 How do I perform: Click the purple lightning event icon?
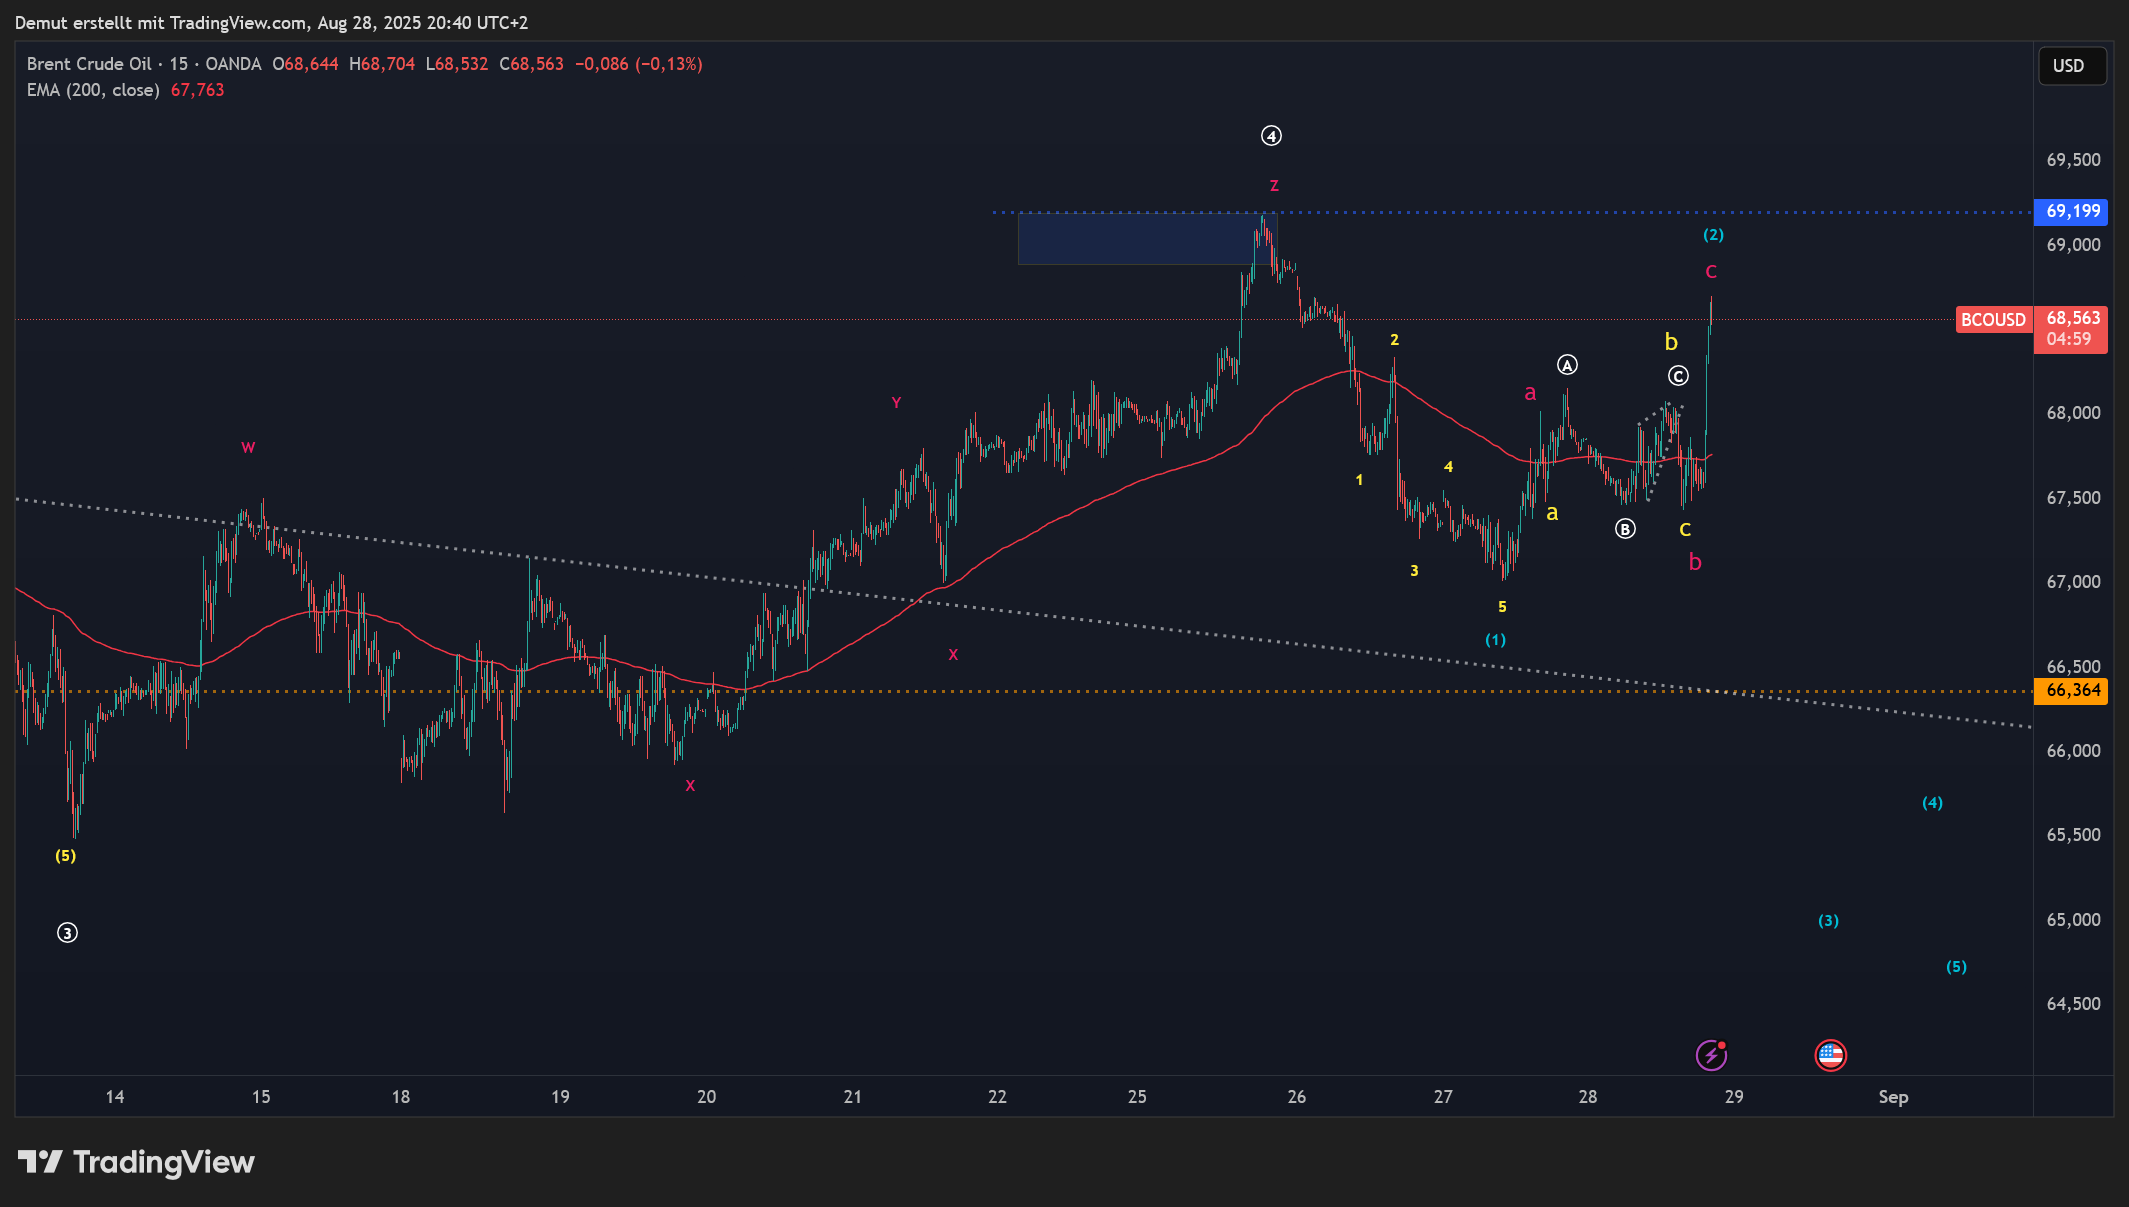tap(1711, 1055)
